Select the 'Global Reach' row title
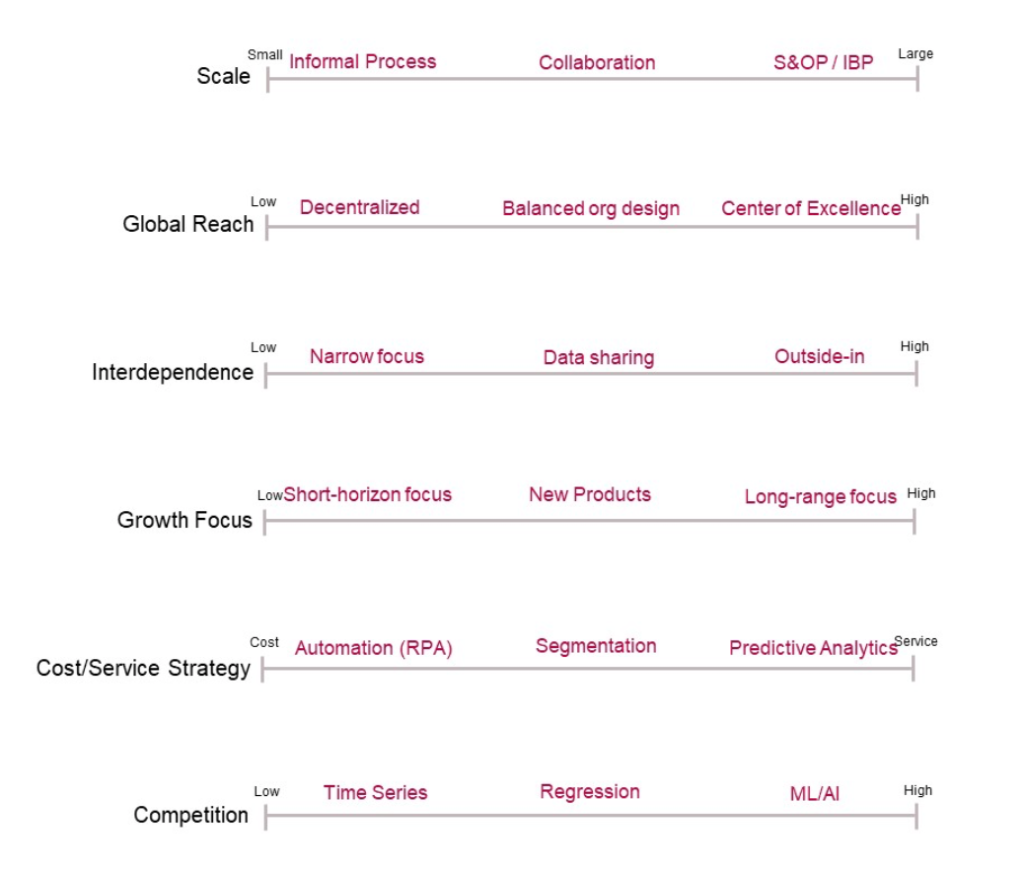The height and width of the screenshot is (870, 1024). [188, 224]
